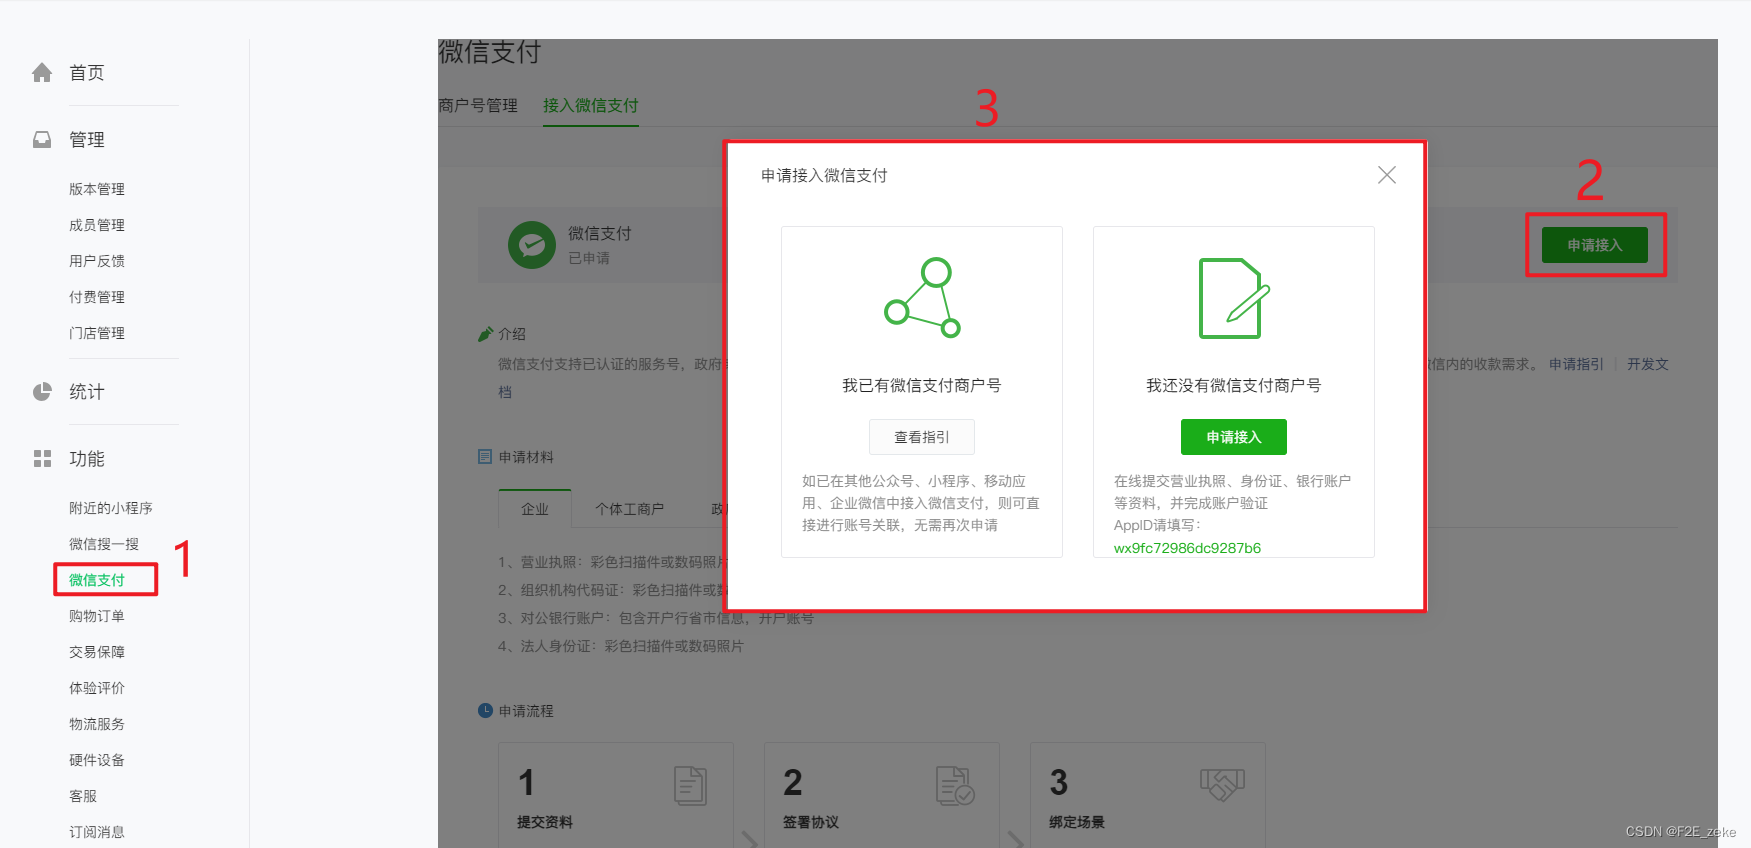Click the inbox icon beside 管理

(x=42, y=140)
